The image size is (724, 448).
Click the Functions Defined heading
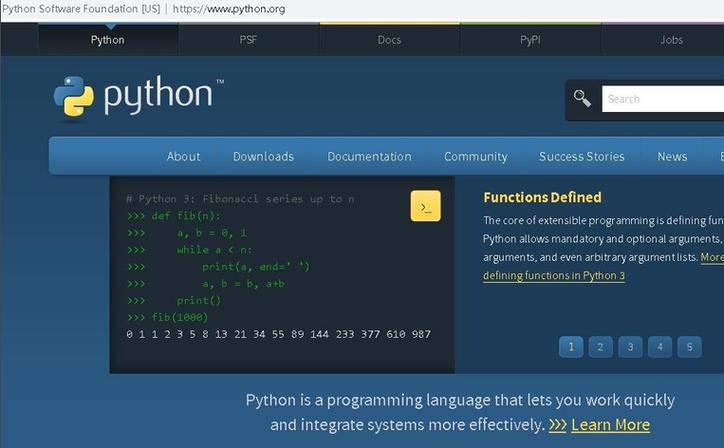click(542, 197)
